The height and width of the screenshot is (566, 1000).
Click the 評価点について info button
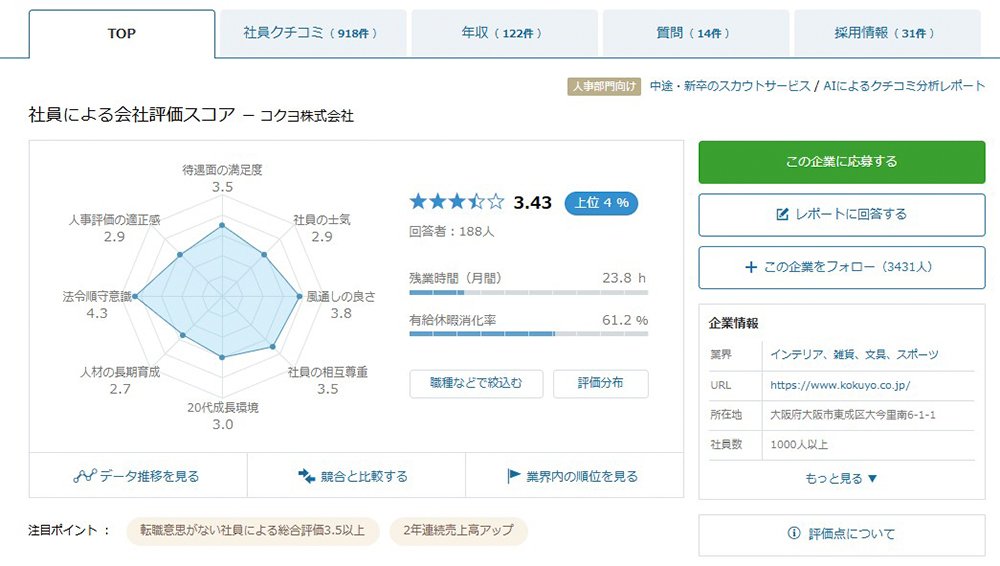pos(842,535)
